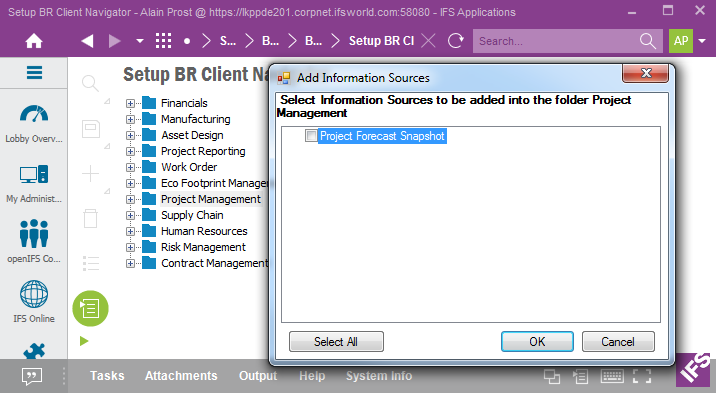The image size is (716, 393).
Task: Confirm with the OK button
Action: click(537, 341)
